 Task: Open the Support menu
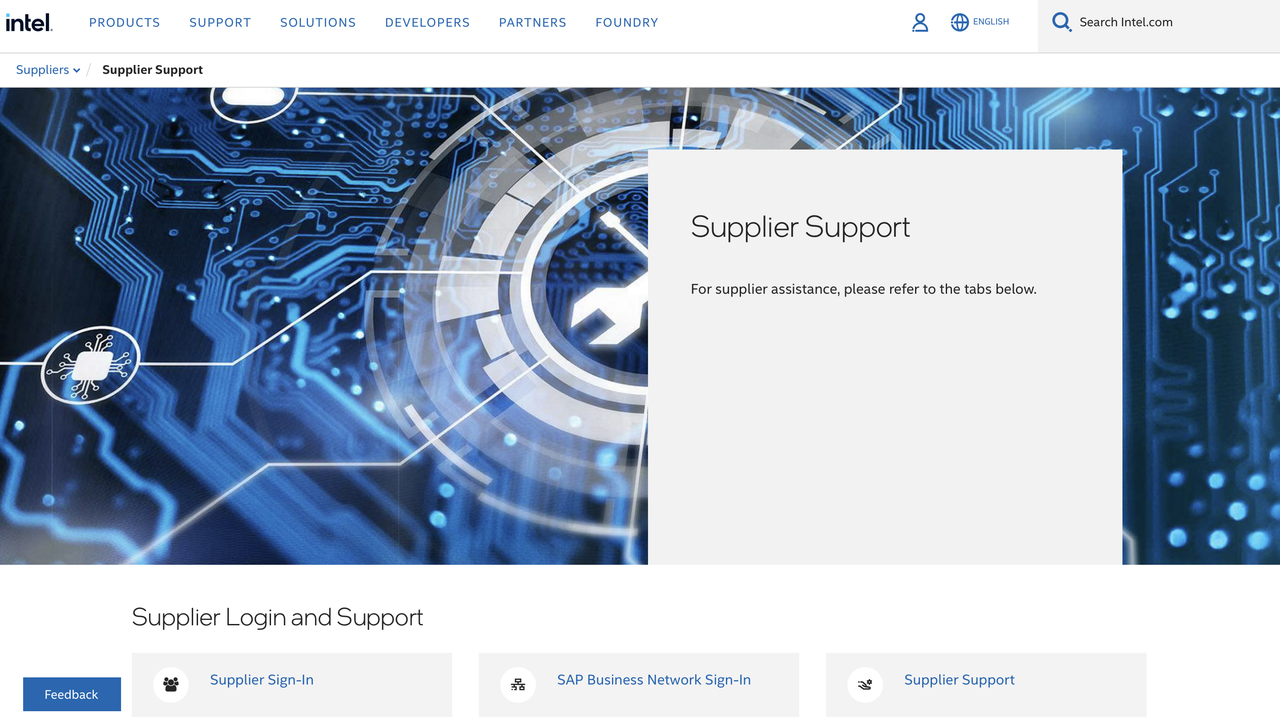coord(220,22)
